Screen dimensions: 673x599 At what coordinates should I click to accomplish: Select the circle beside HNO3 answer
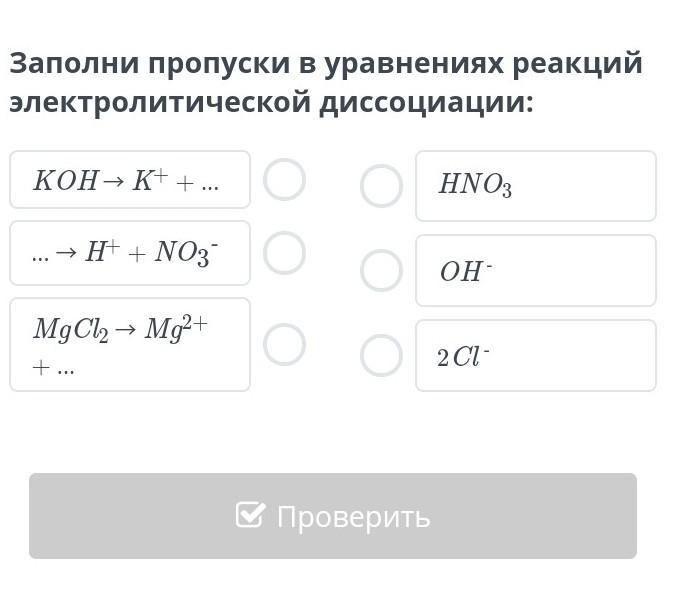[381, 186]
